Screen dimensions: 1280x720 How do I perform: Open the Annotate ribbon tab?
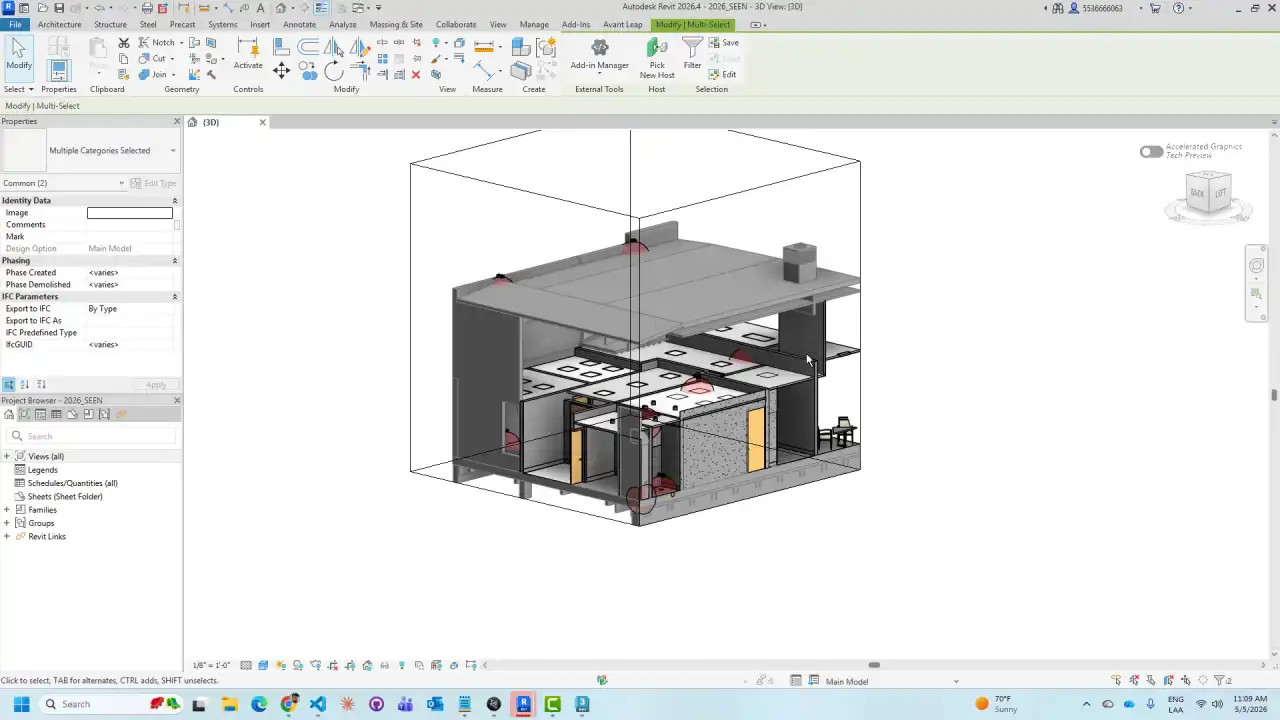[299, 24]
